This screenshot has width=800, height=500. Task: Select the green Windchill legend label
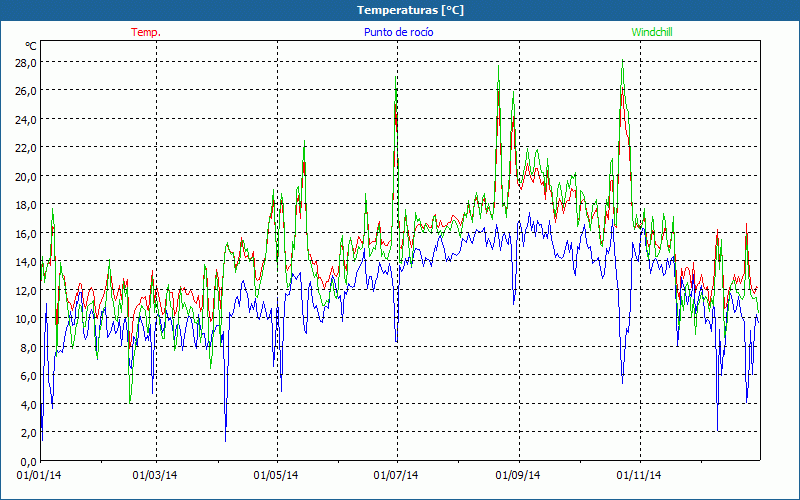(652, 32)
